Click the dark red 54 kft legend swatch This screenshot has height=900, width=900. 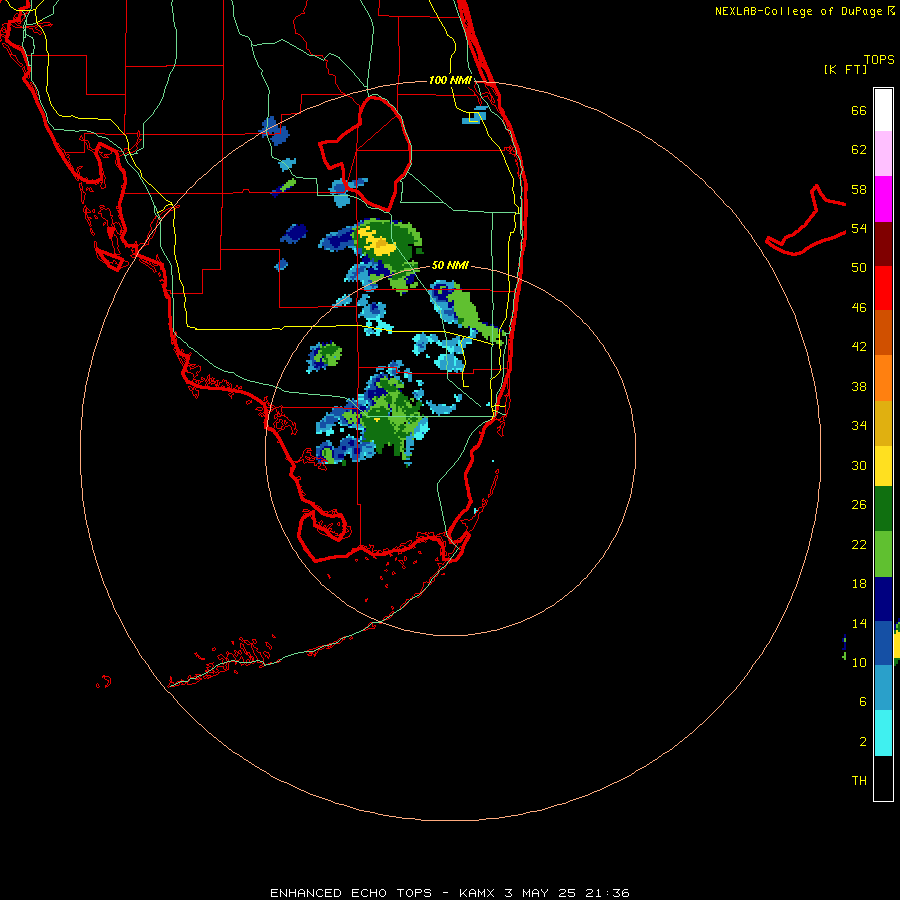click(x=883, y=244)
